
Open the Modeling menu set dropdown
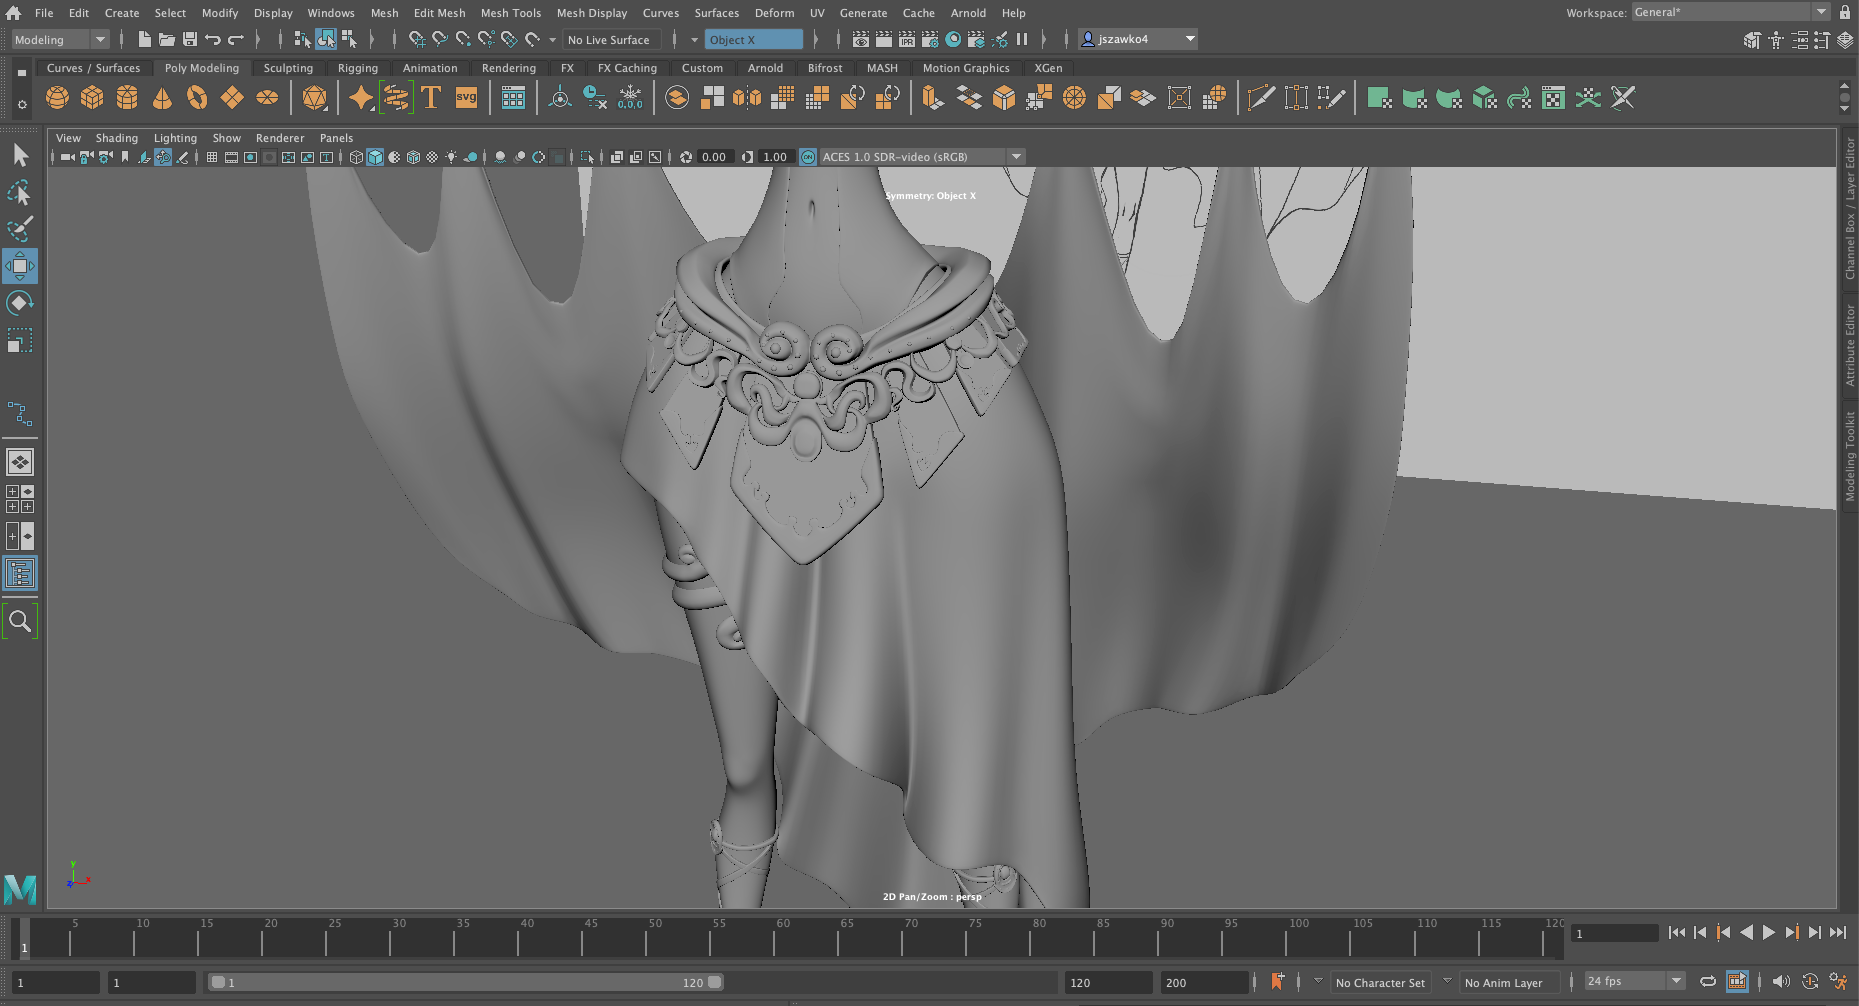click(x=60, y=40)
